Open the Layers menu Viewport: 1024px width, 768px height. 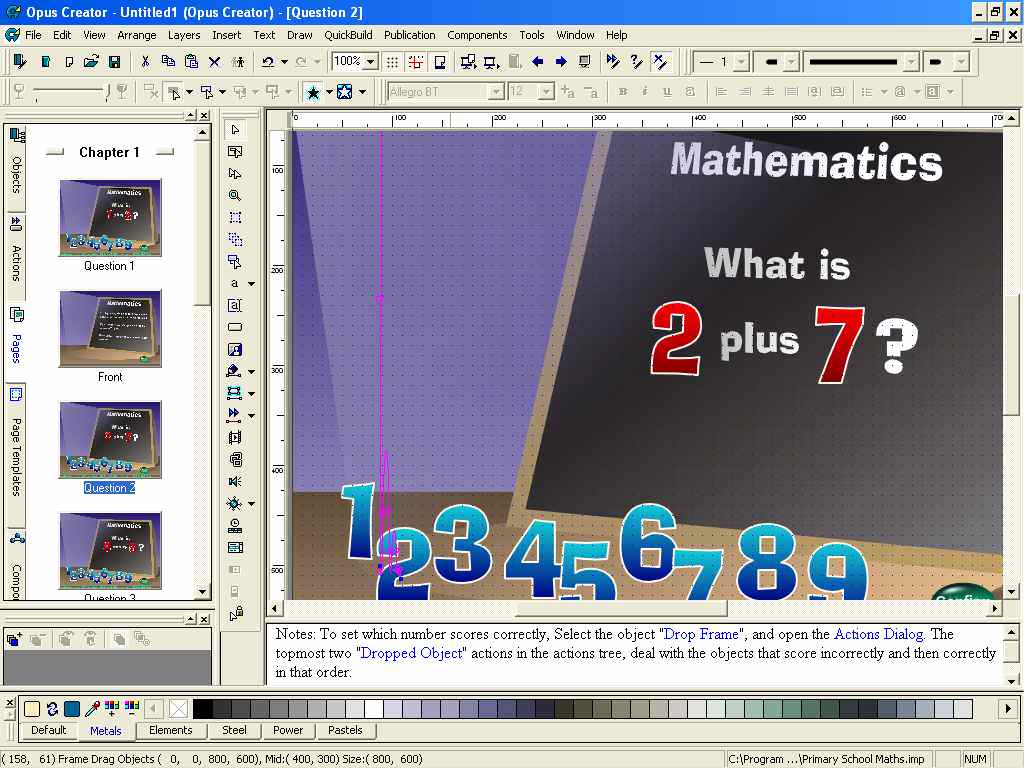[x=184, y=35]
